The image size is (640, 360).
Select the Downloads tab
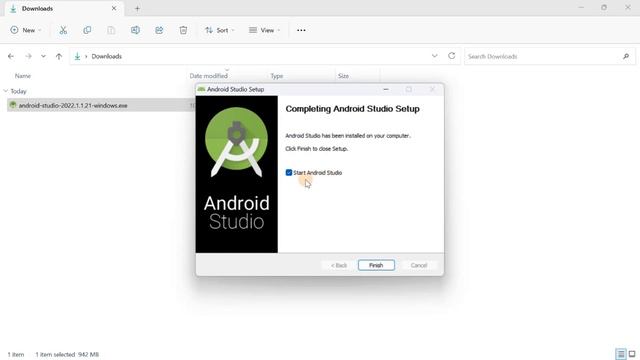tap(64, 9)
